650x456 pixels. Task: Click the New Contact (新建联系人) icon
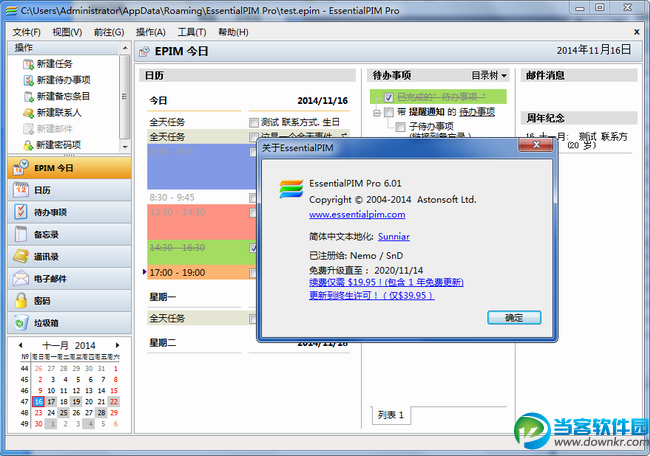tap(28, 113)
